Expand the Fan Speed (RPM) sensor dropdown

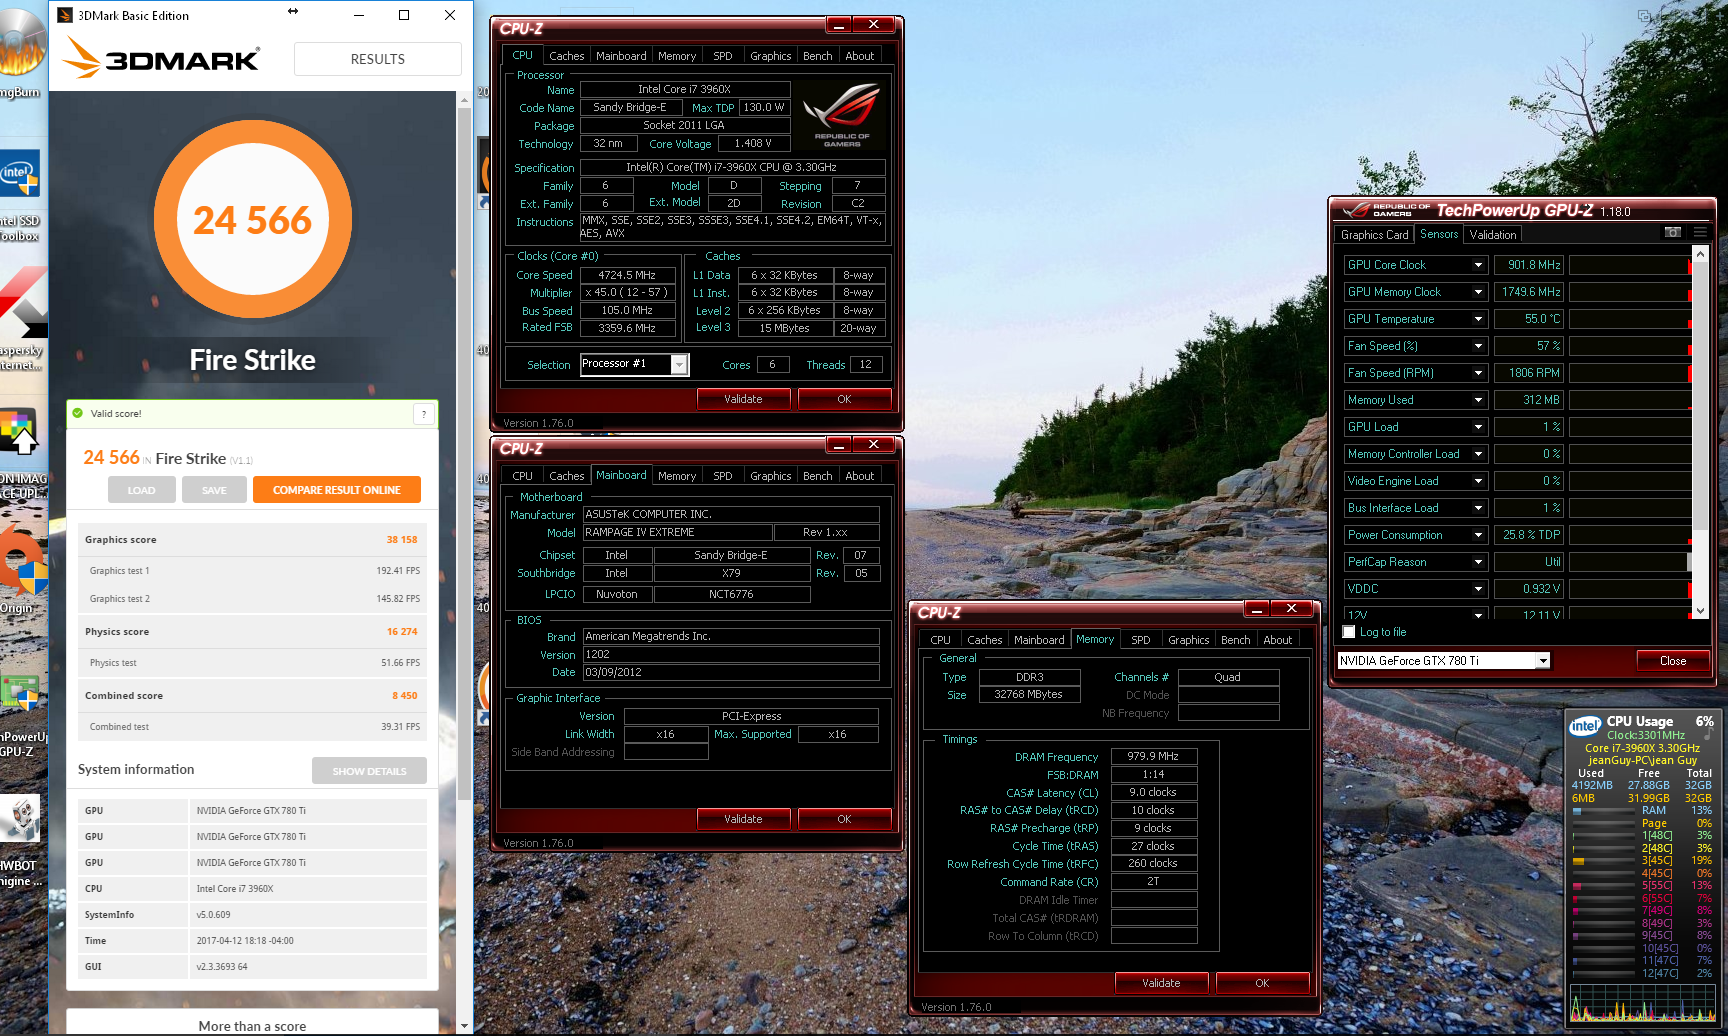coord(1478,373)
